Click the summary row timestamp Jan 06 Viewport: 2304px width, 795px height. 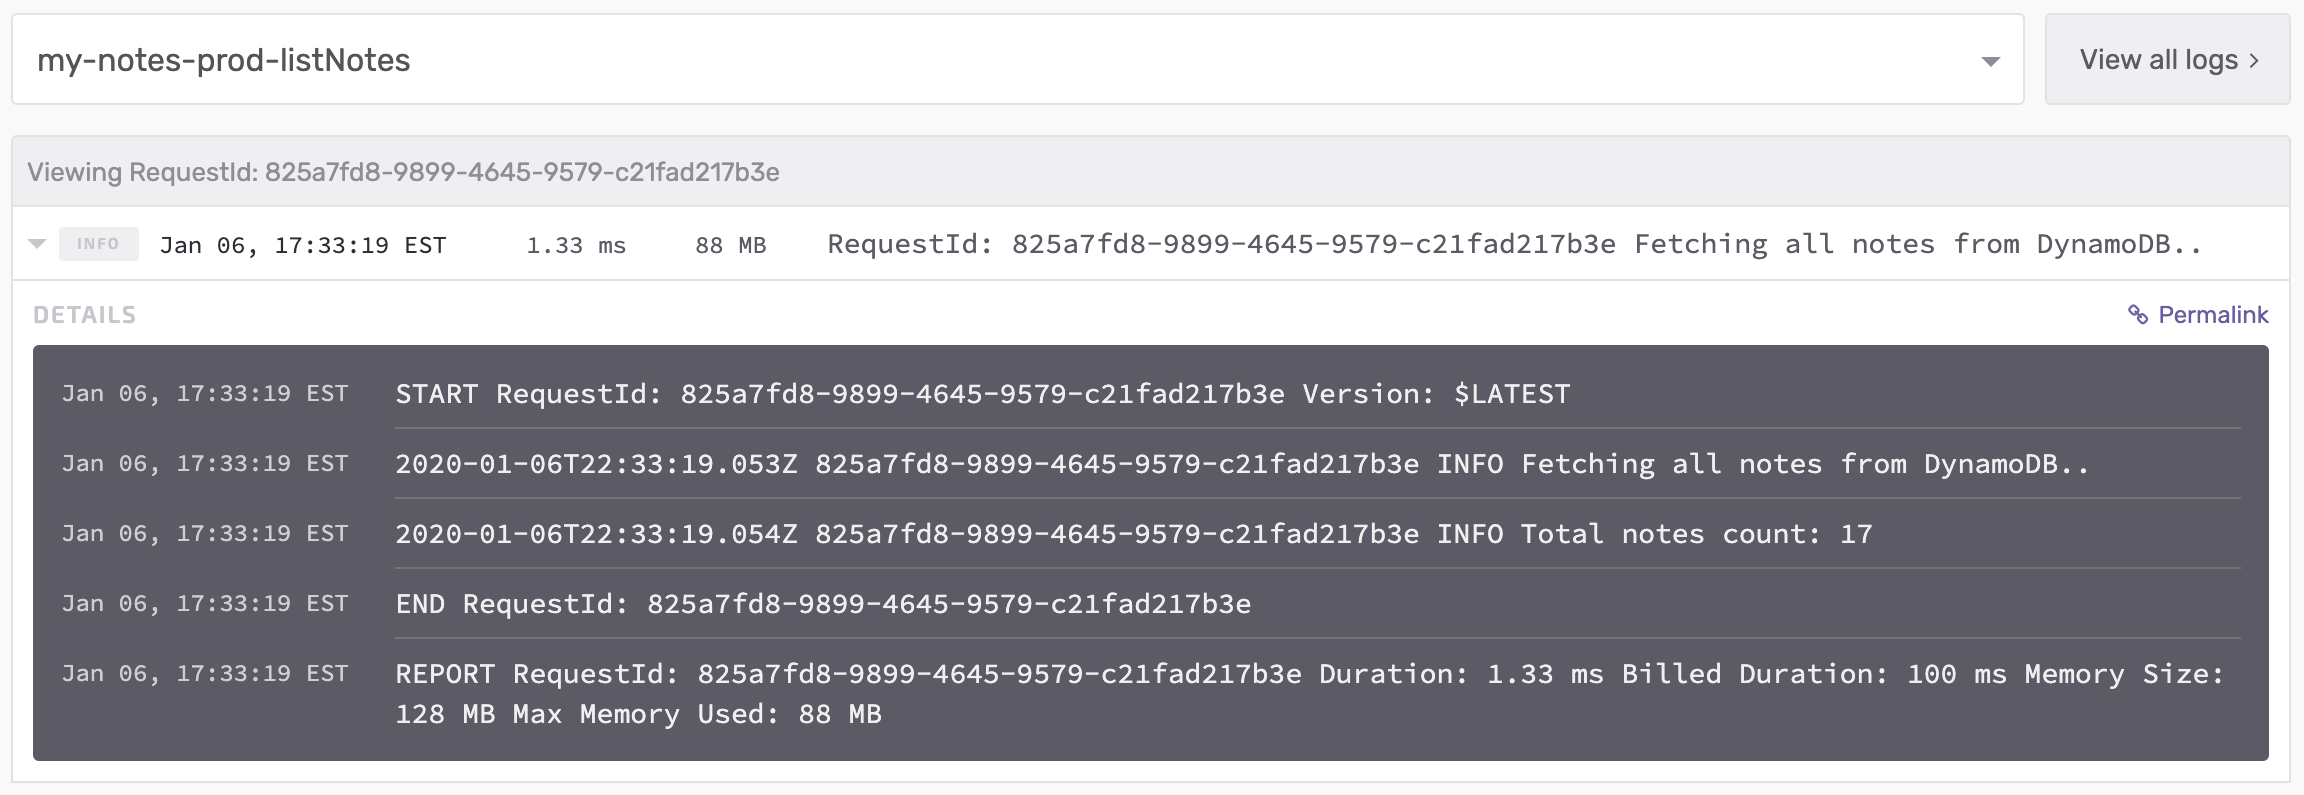tap(302, 245)
